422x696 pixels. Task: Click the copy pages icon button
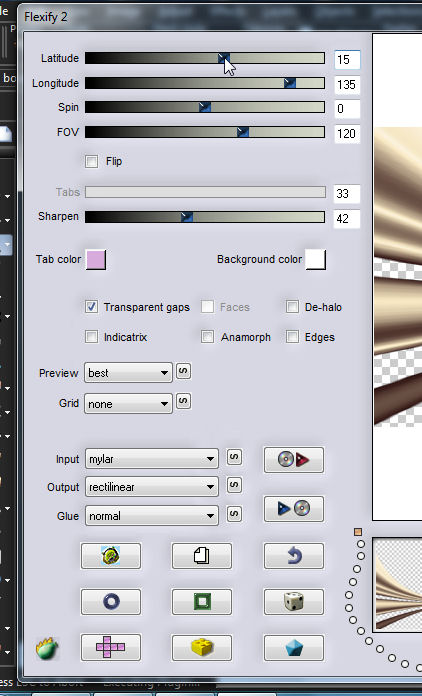[202, 556]
